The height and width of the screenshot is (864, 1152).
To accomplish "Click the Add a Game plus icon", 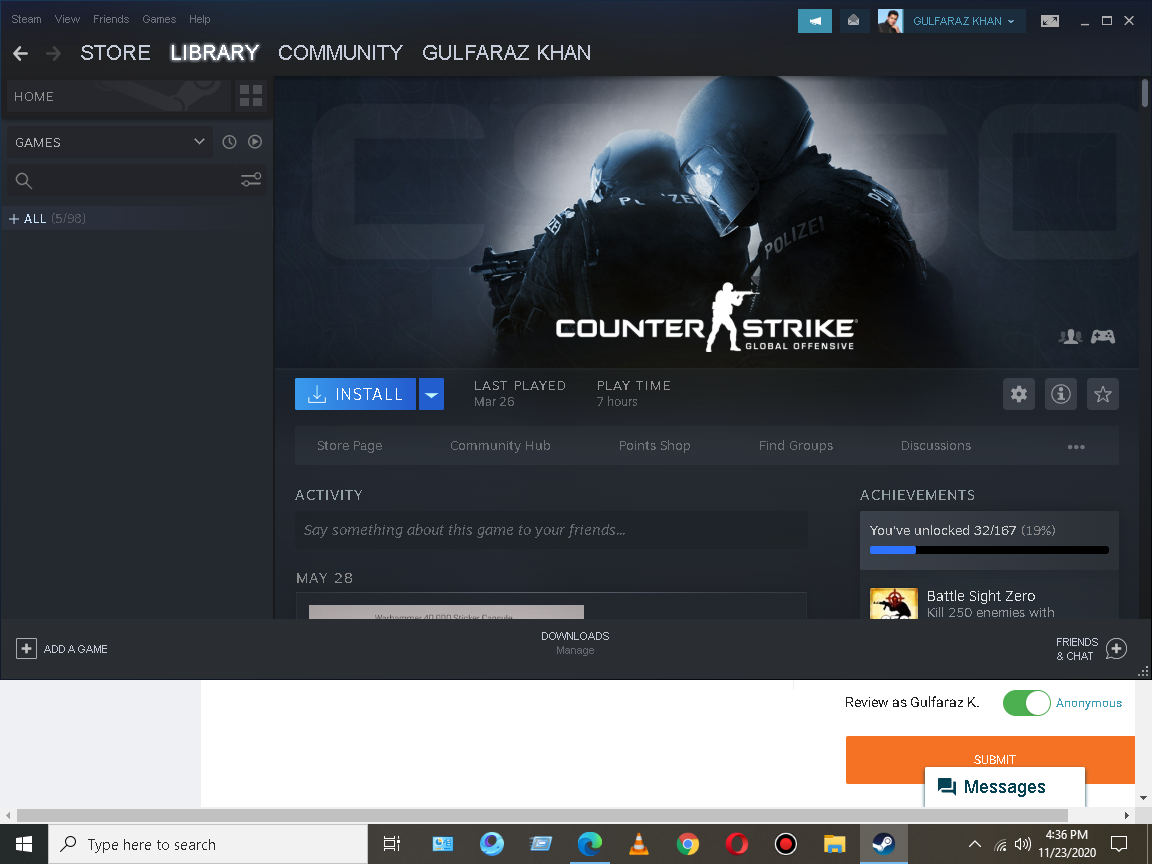I will pyautogui.click(x=26, y=649).
